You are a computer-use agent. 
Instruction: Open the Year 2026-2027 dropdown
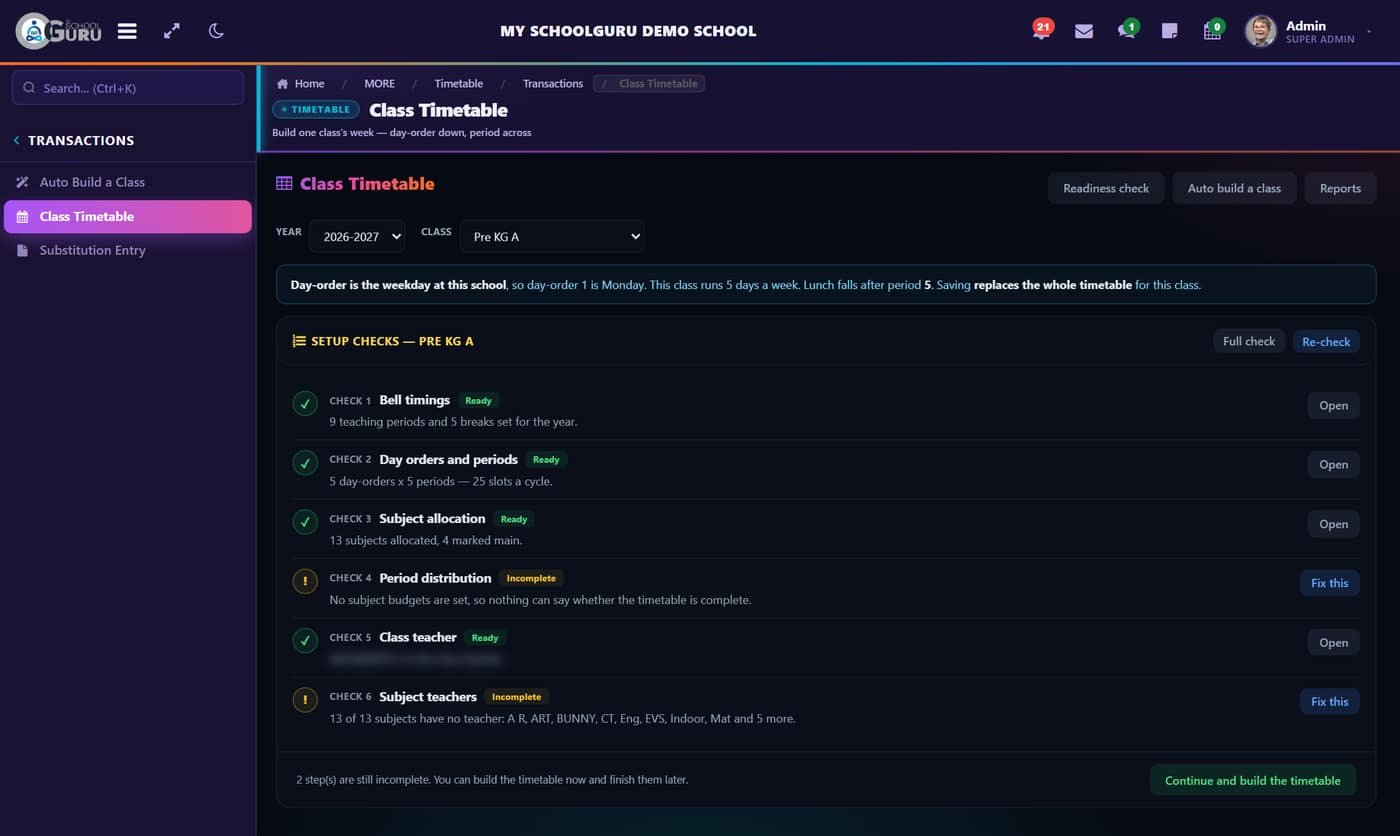[357, 236]
